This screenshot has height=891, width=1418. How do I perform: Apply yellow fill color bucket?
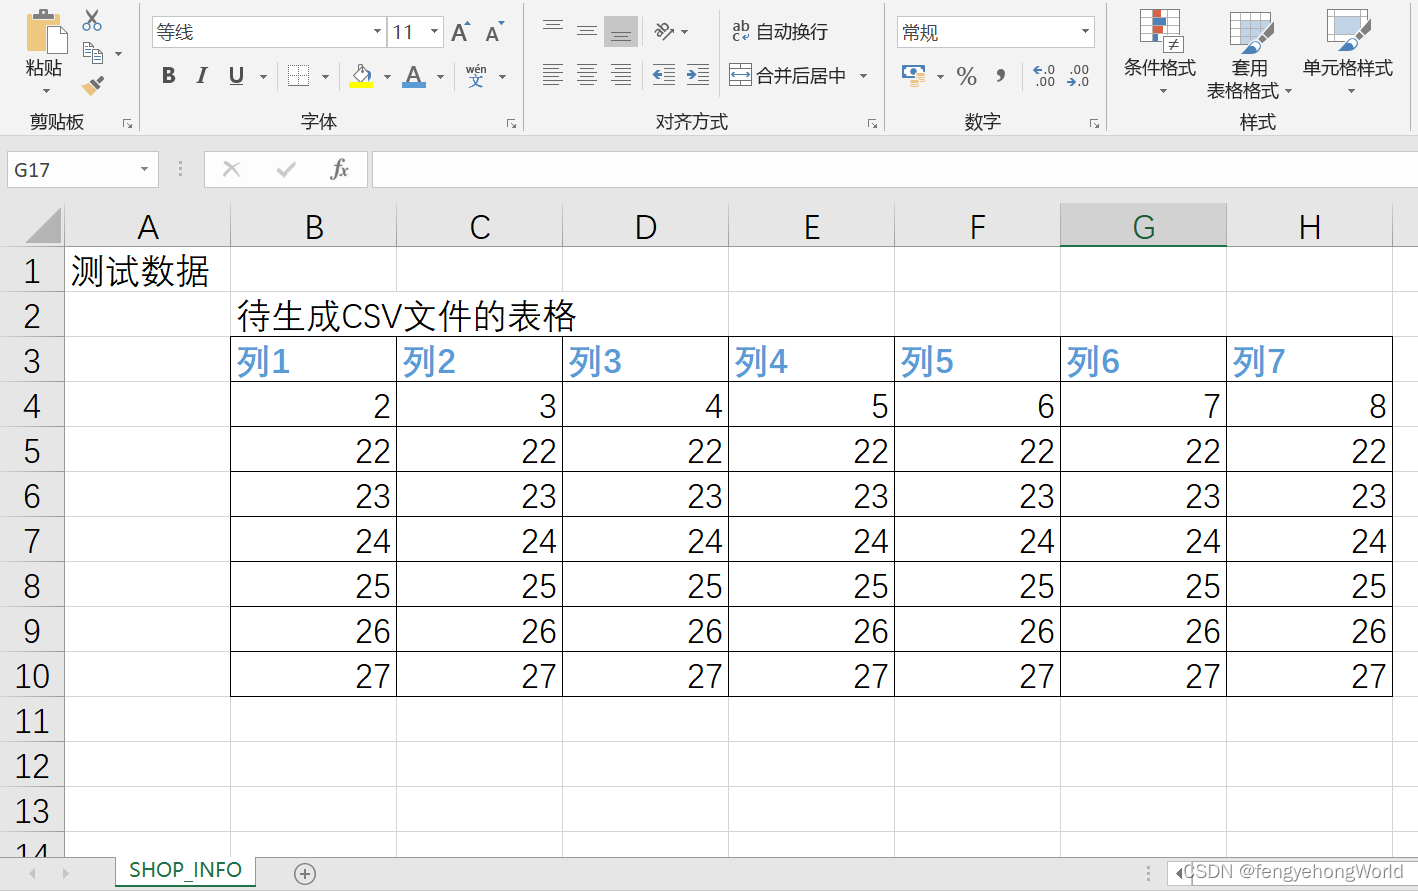pyautogui.click(x=362, y=75)
